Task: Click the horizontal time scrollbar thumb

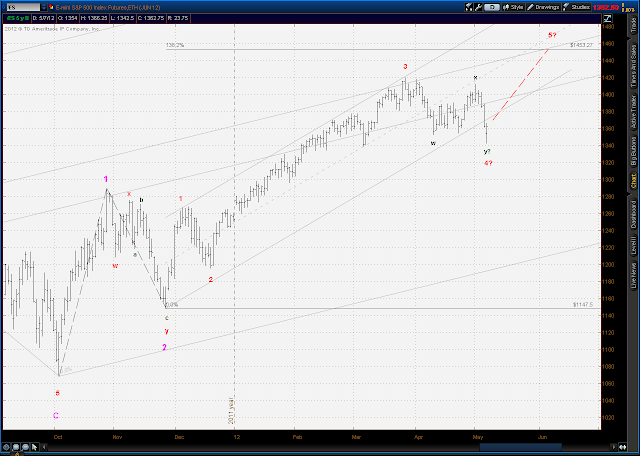Action: 521,447
